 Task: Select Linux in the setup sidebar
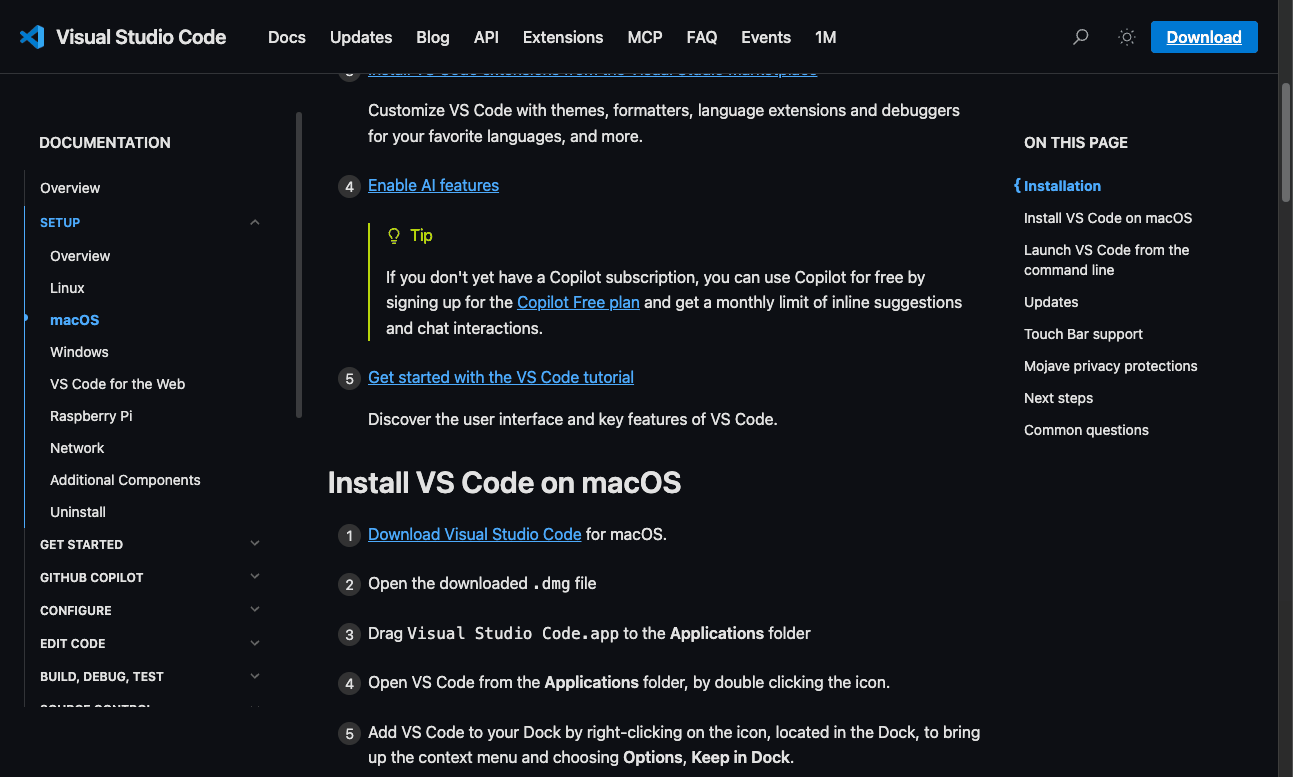pos(67,288)
